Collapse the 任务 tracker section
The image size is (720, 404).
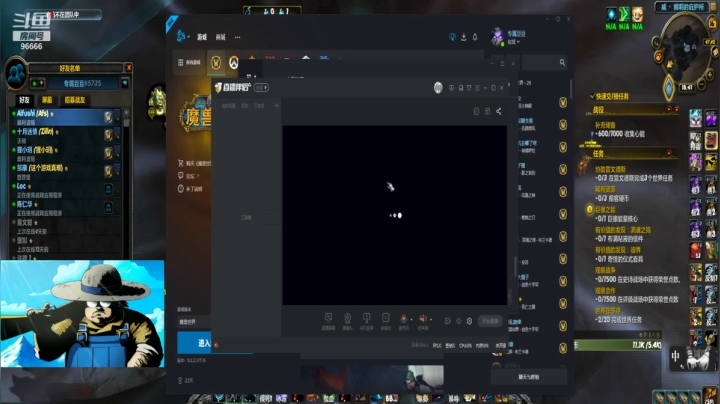pos(669,152)
